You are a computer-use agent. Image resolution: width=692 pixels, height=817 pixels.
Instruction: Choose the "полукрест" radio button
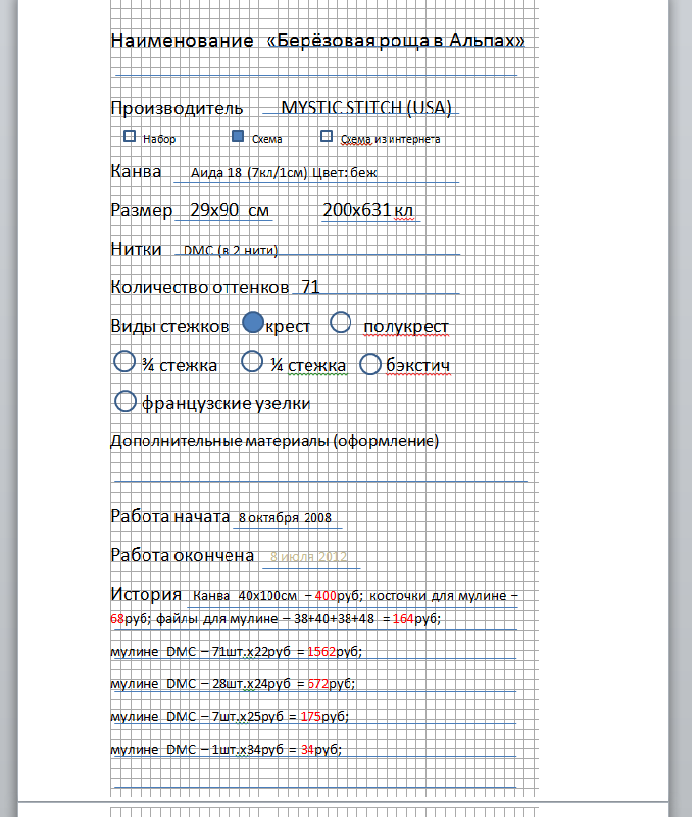tap(341, 322)
